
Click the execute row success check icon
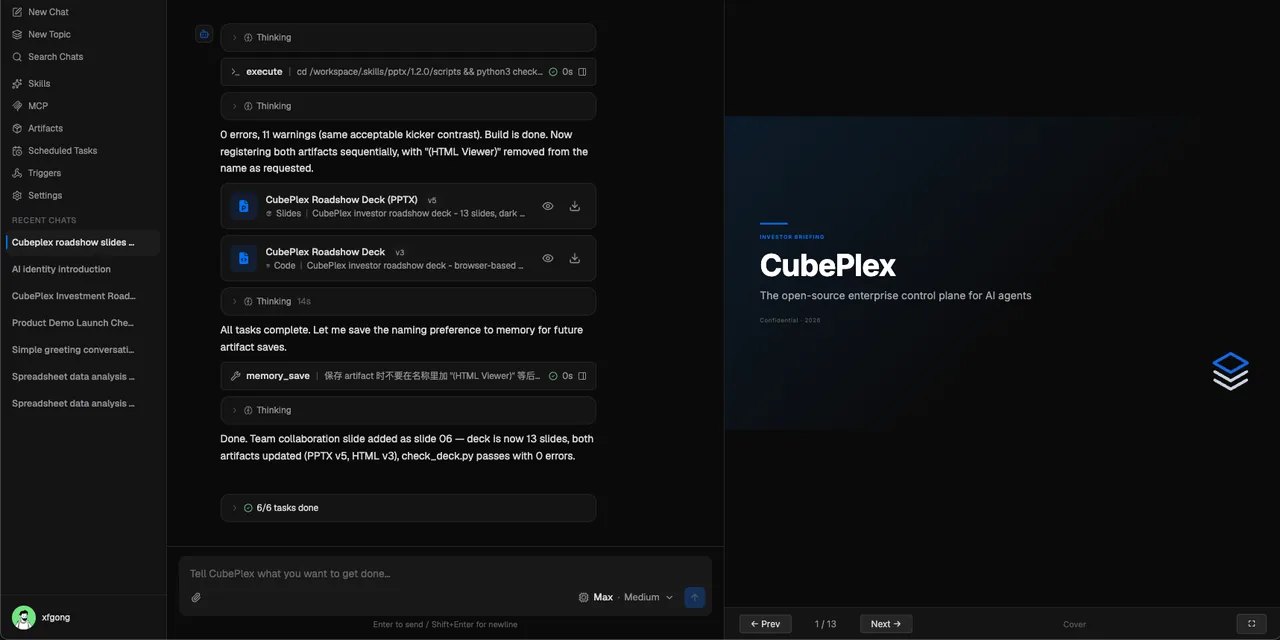[x=553, y=72]
